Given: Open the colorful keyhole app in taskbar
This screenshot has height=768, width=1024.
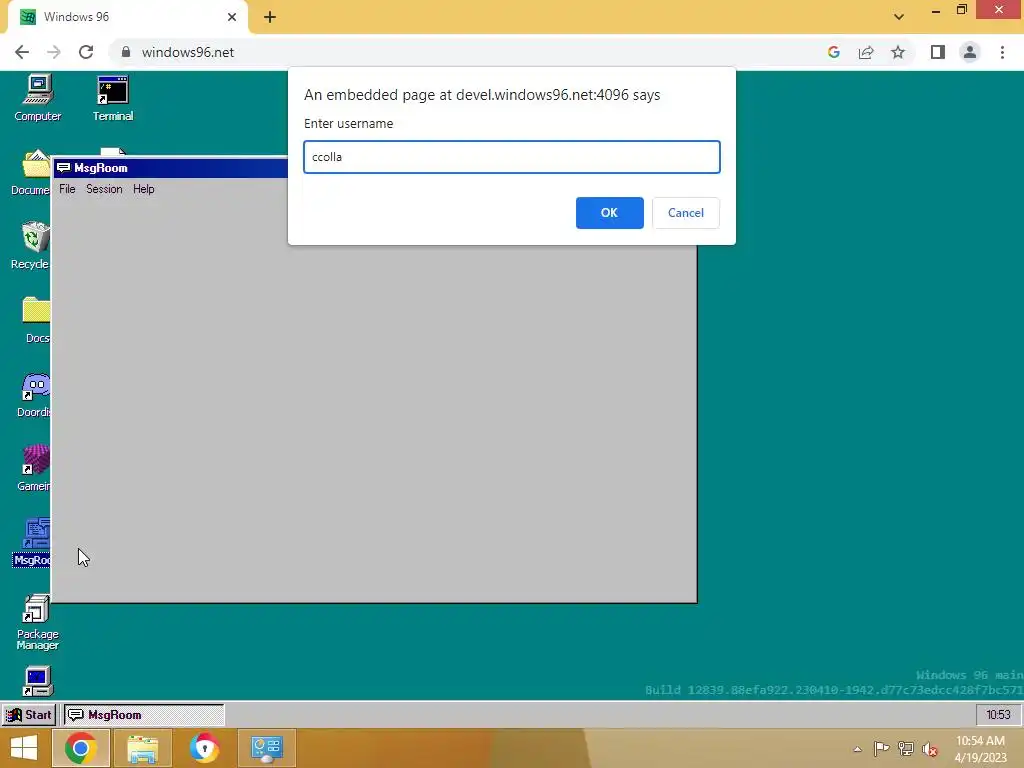Looking at the screenshot, I should pyautogui.click(x=204, y=748).
